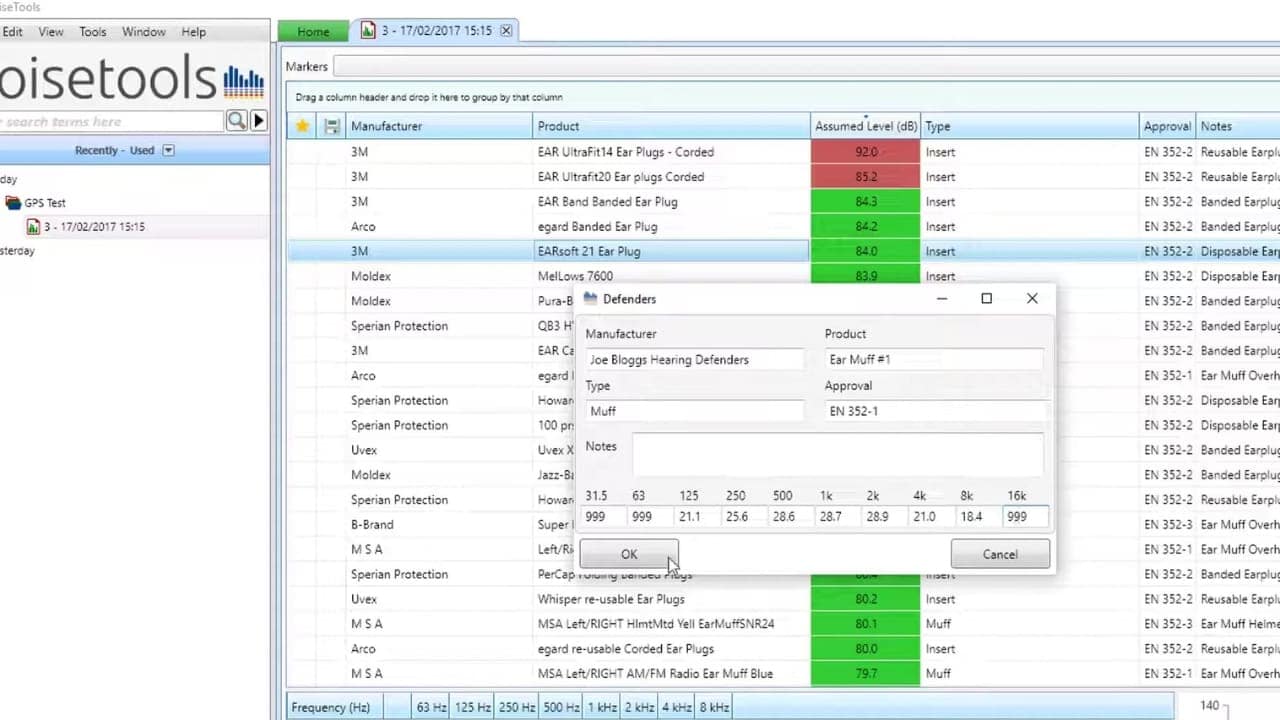Click the 2k field showing 28.9
The image size is (1280, 720).
[885, 517]
